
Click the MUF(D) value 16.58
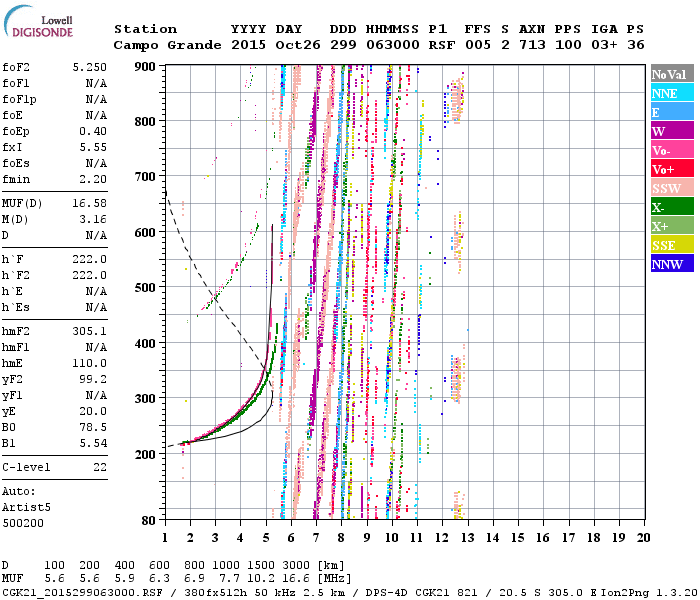(90, 204)
